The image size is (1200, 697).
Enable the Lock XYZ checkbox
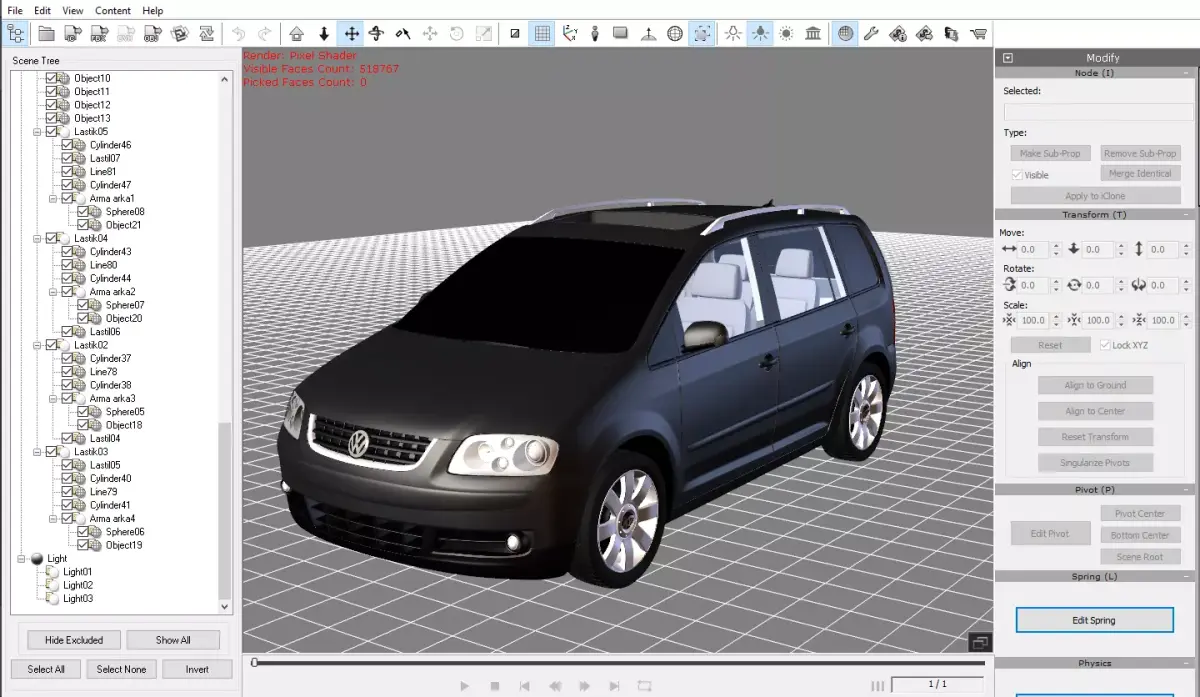click(1107, 344)
